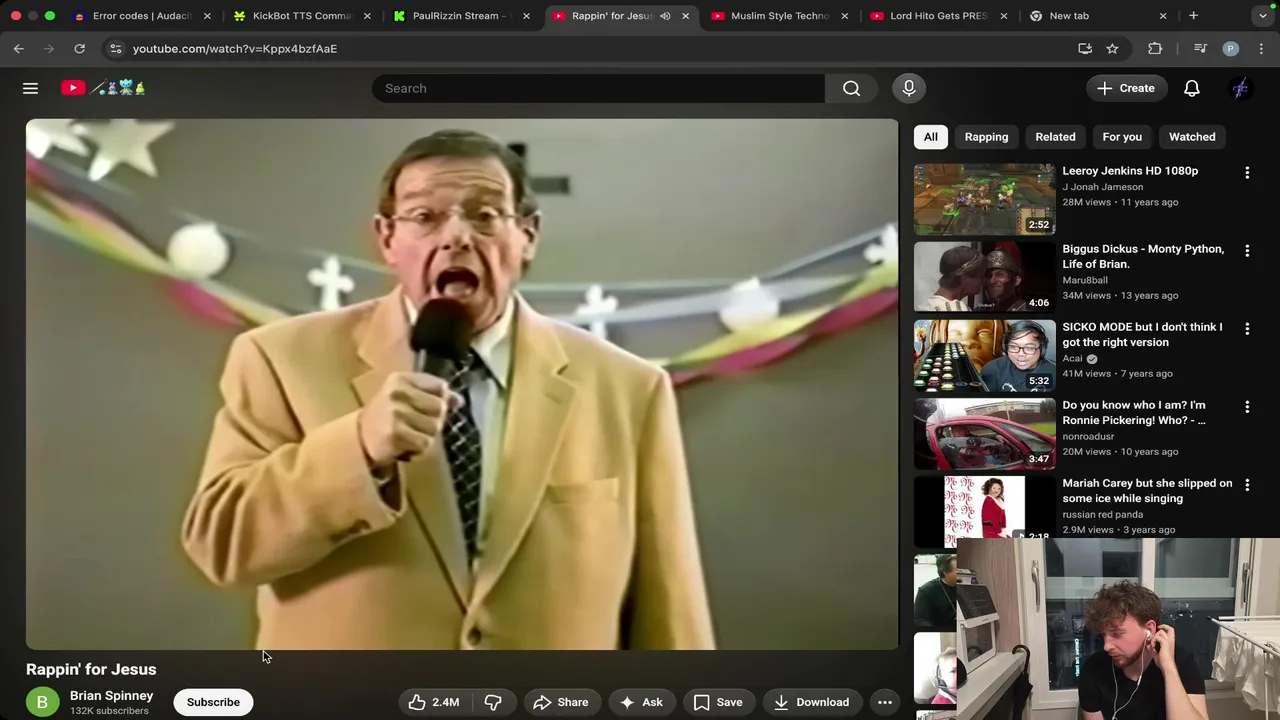Open more options for Mariah Carey video
1280x720 pixels.
1247,485
